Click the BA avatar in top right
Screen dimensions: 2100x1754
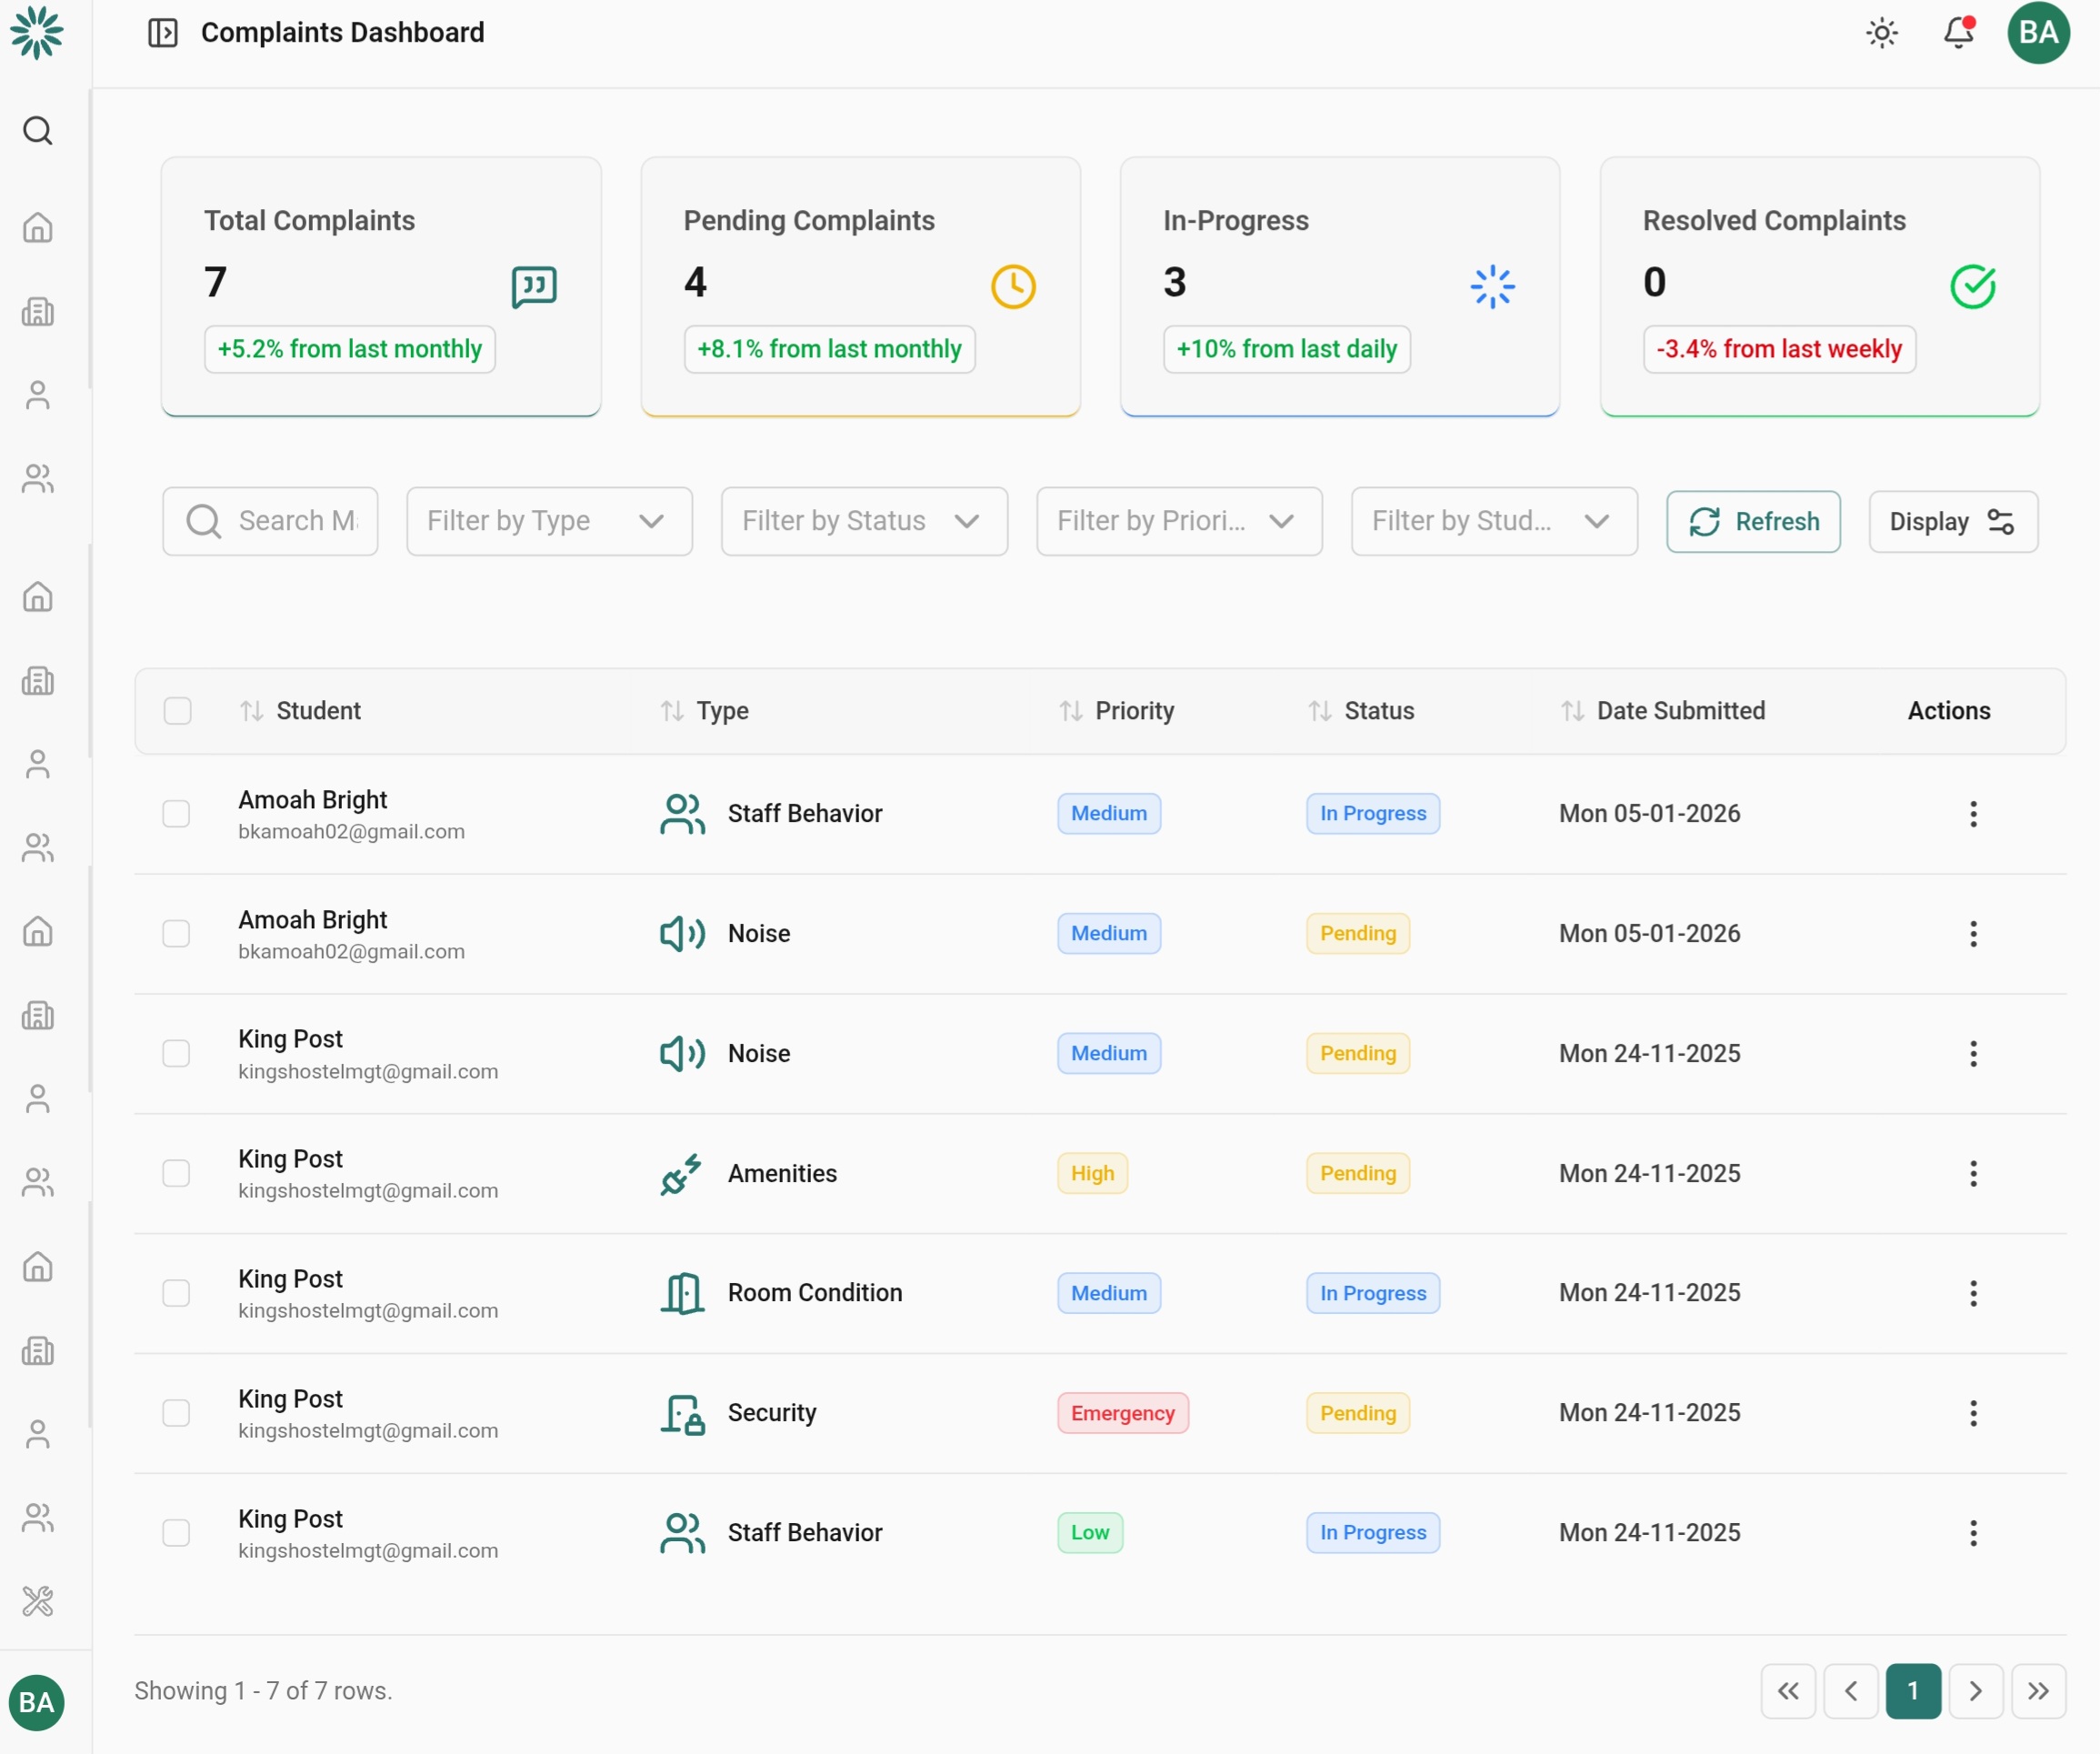point(2037,33)
